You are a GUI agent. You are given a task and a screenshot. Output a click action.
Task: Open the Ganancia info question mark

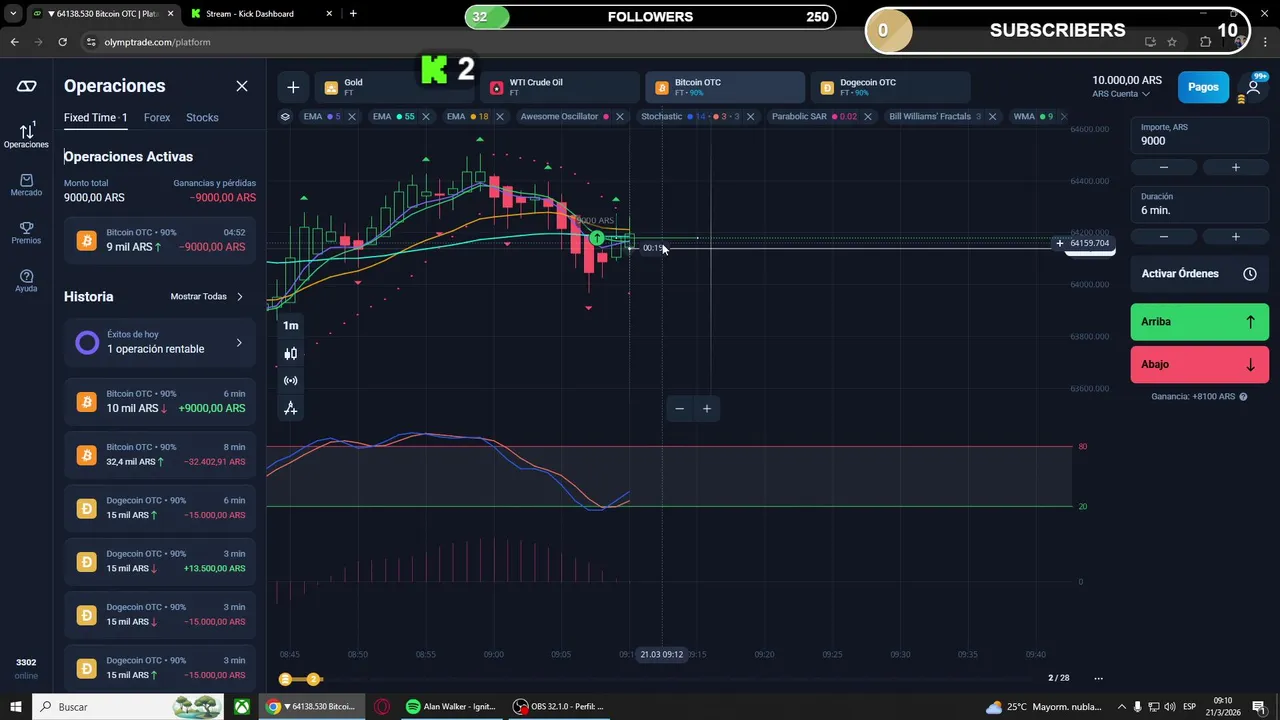[1243, 397]
